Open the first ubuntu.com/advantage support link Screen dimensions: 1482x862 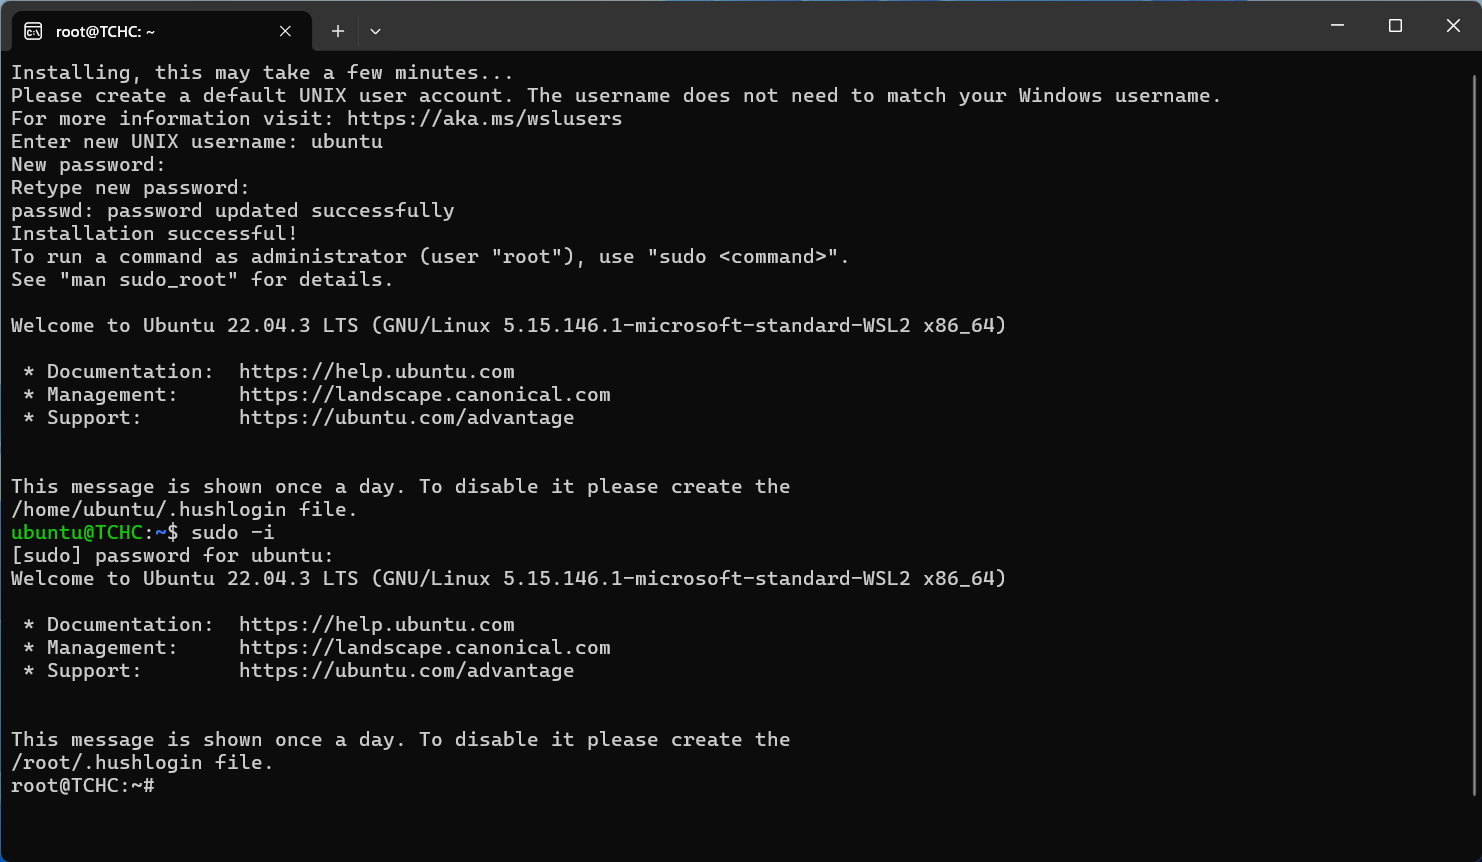point(406,418)
